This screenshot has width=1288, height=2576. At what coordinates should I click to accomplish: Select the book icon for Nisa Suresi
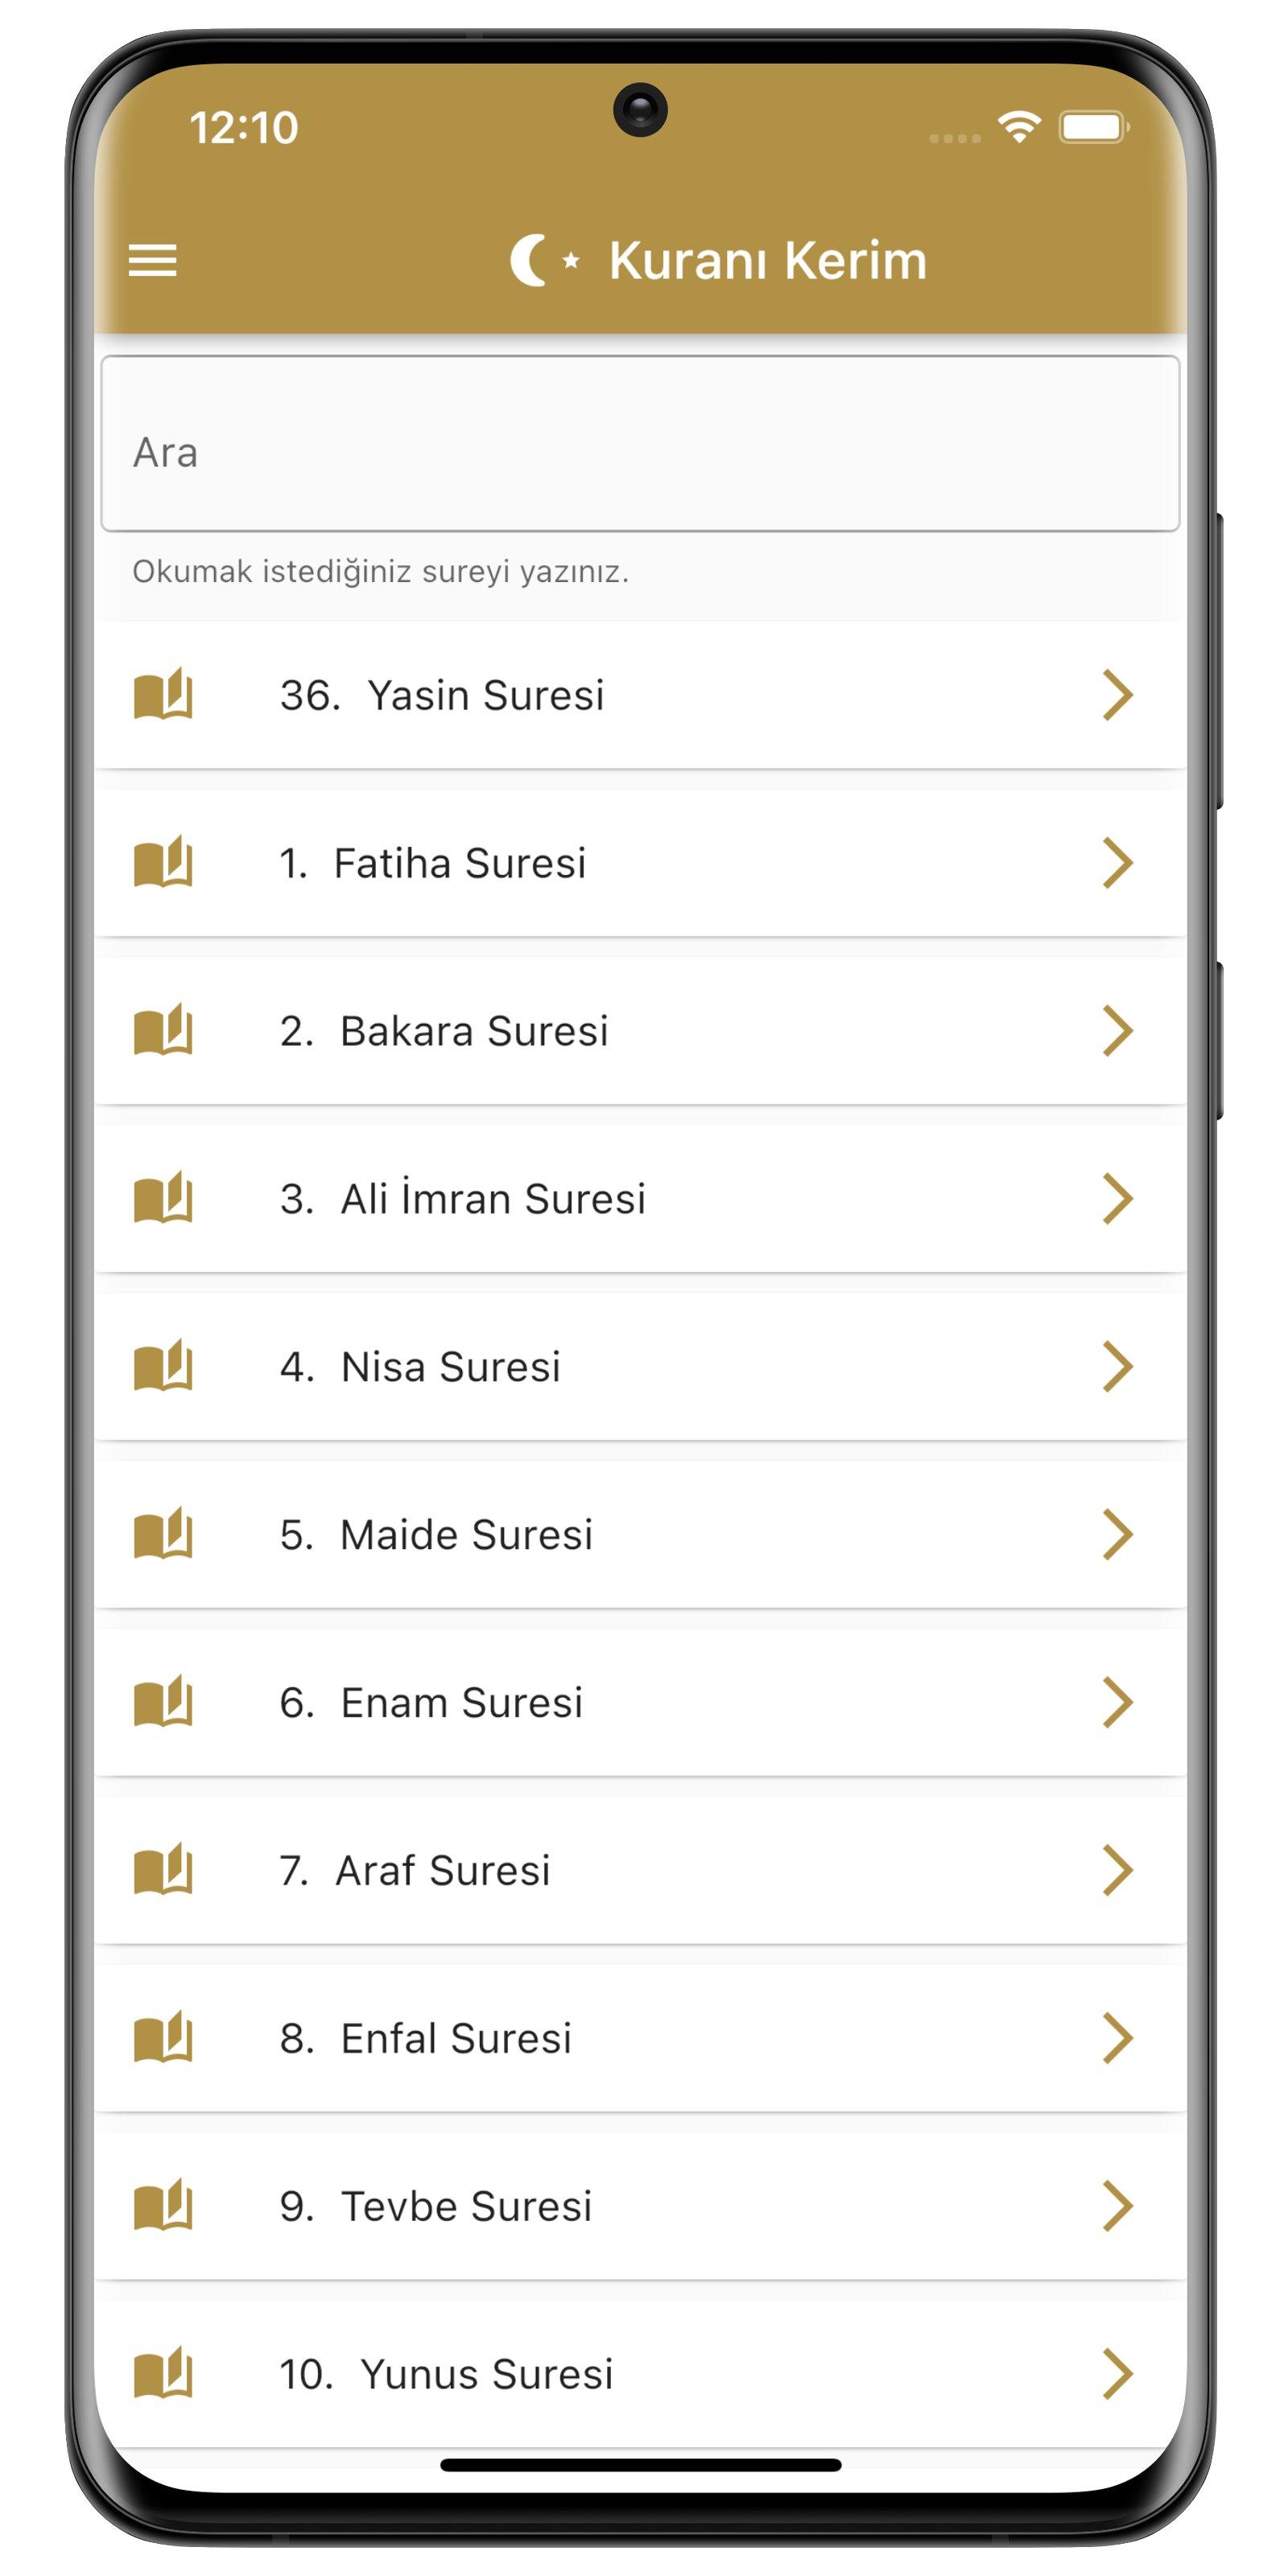coord(163,1367)
